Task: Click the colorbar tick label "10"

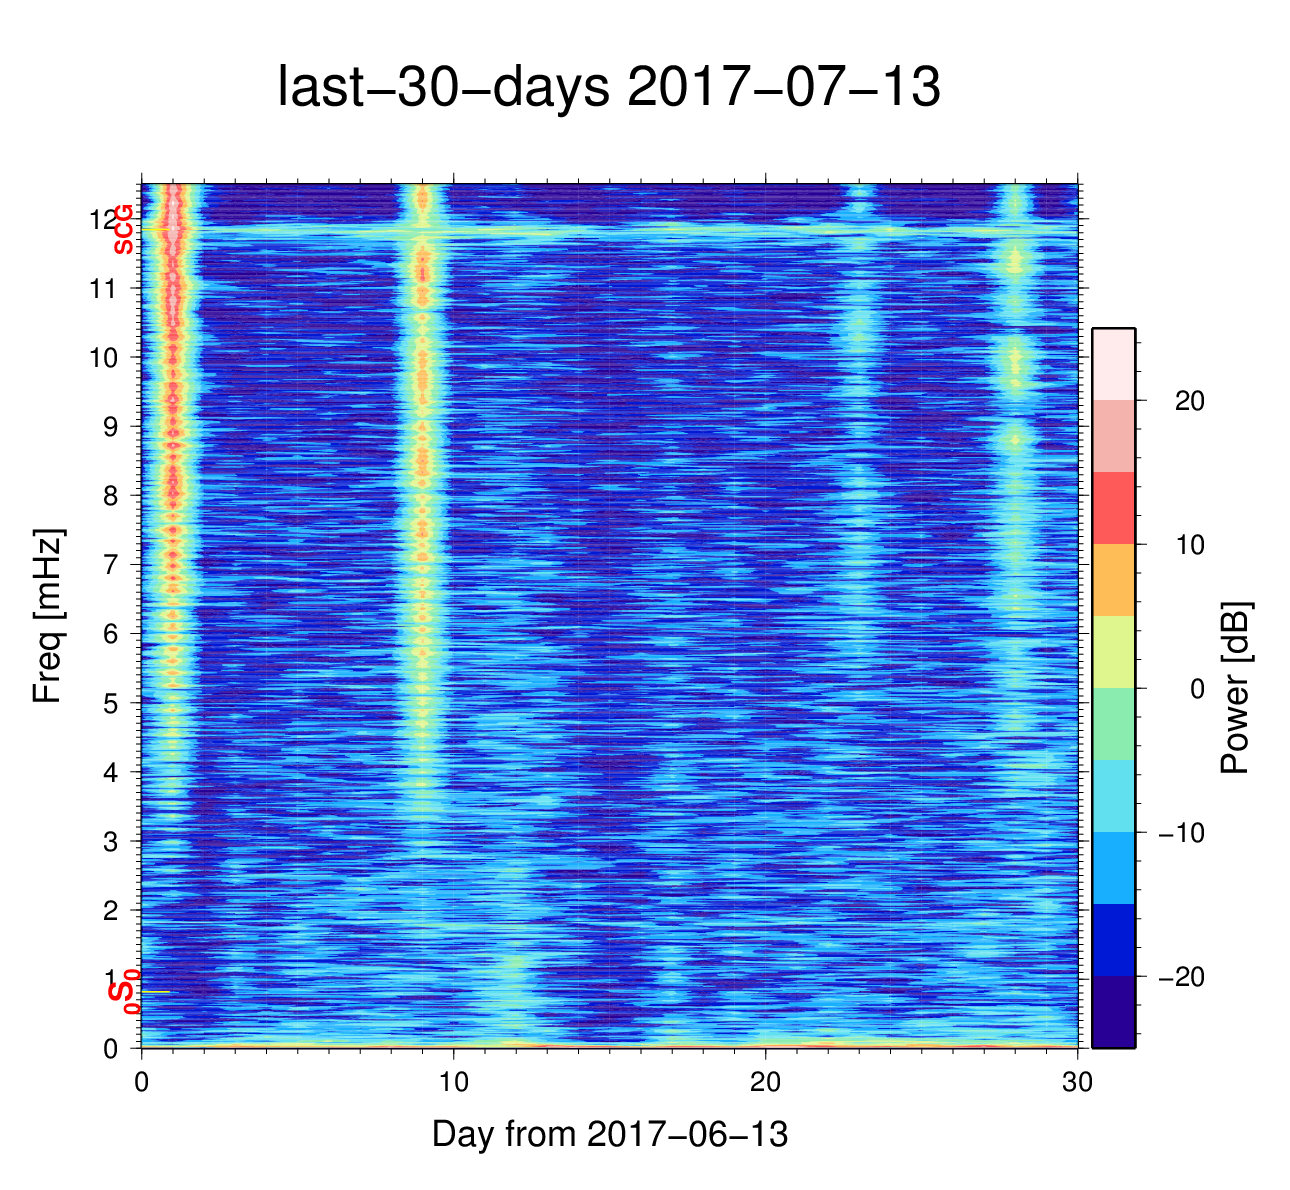Action: [1188, 545]
